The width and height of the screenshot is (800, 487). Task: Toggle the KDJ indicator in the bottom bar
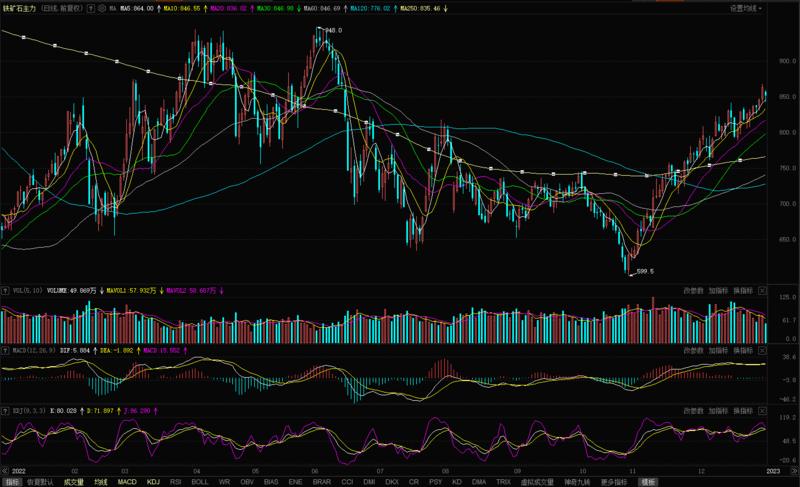click(153, 482)
